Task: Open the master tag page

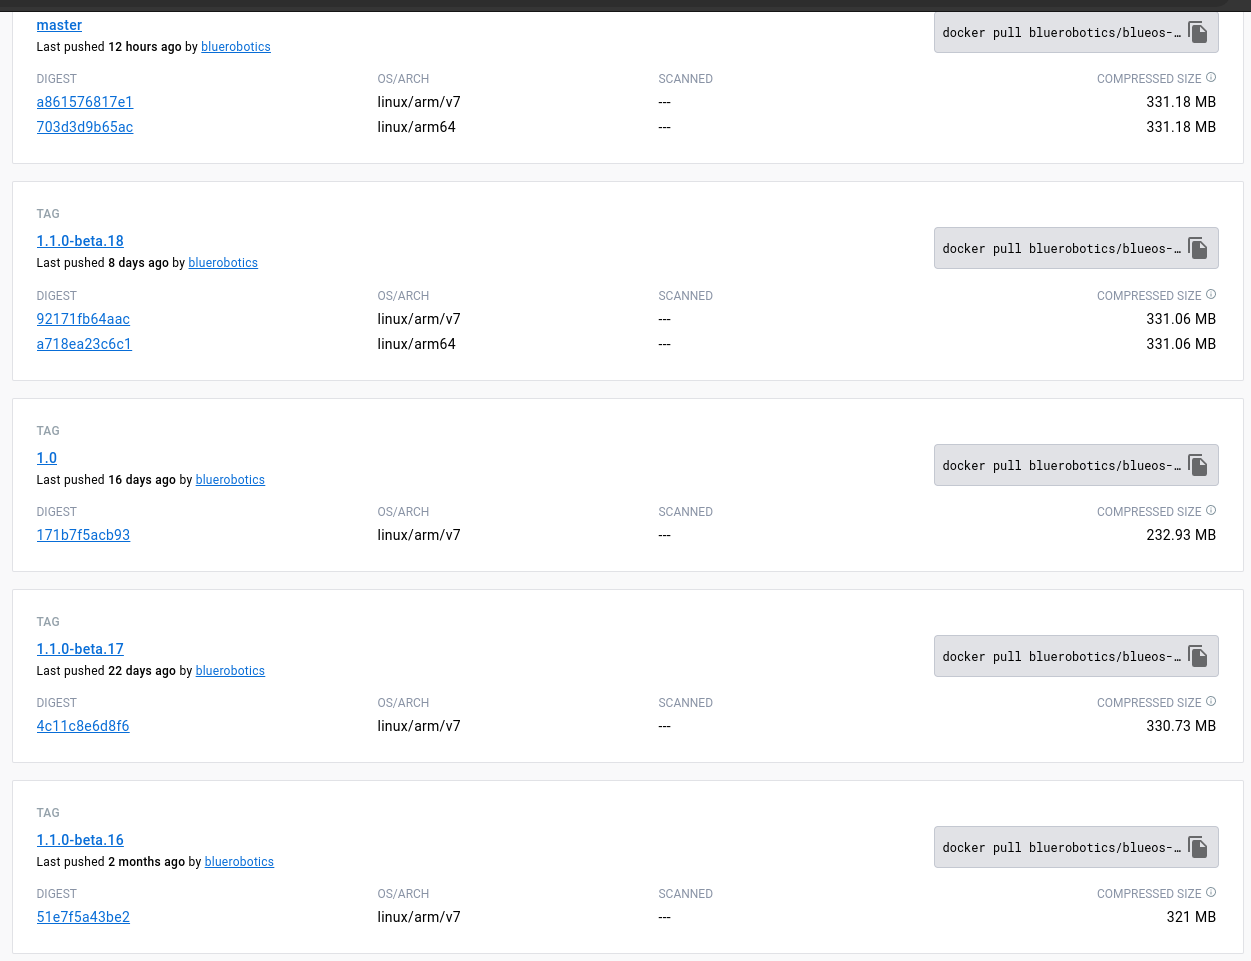Action: (59, 24)
